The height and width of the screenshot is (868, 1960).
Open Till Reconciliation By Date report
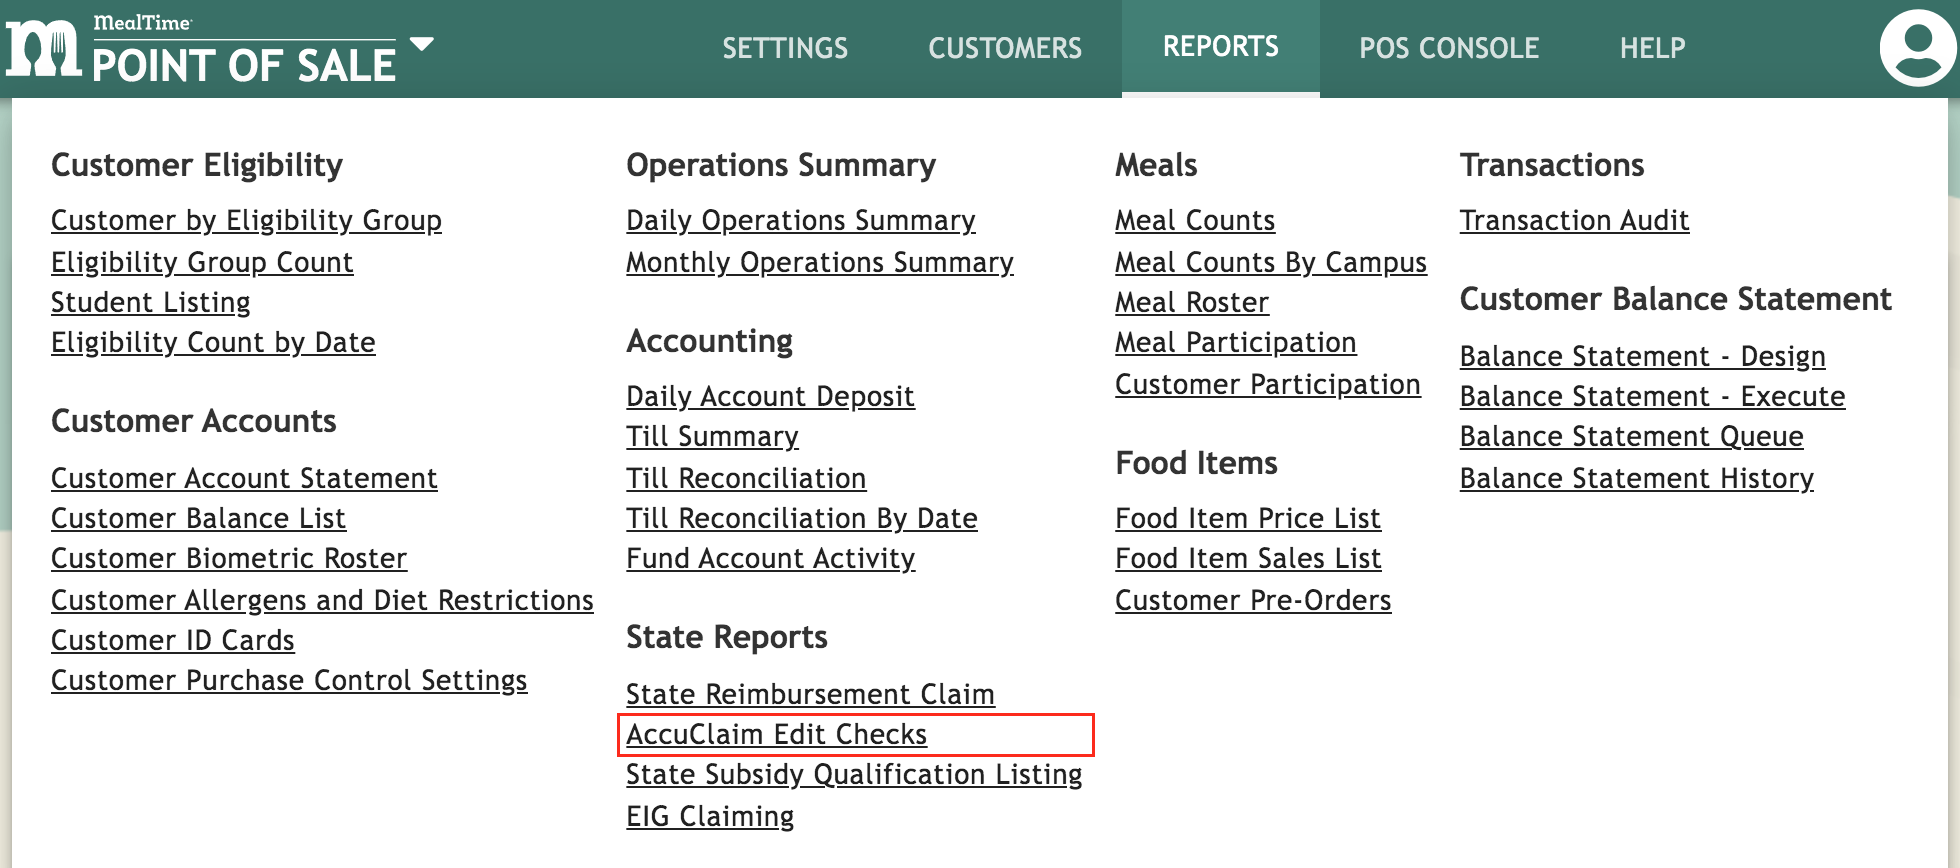pyautogui.click(x=802, y=518)
